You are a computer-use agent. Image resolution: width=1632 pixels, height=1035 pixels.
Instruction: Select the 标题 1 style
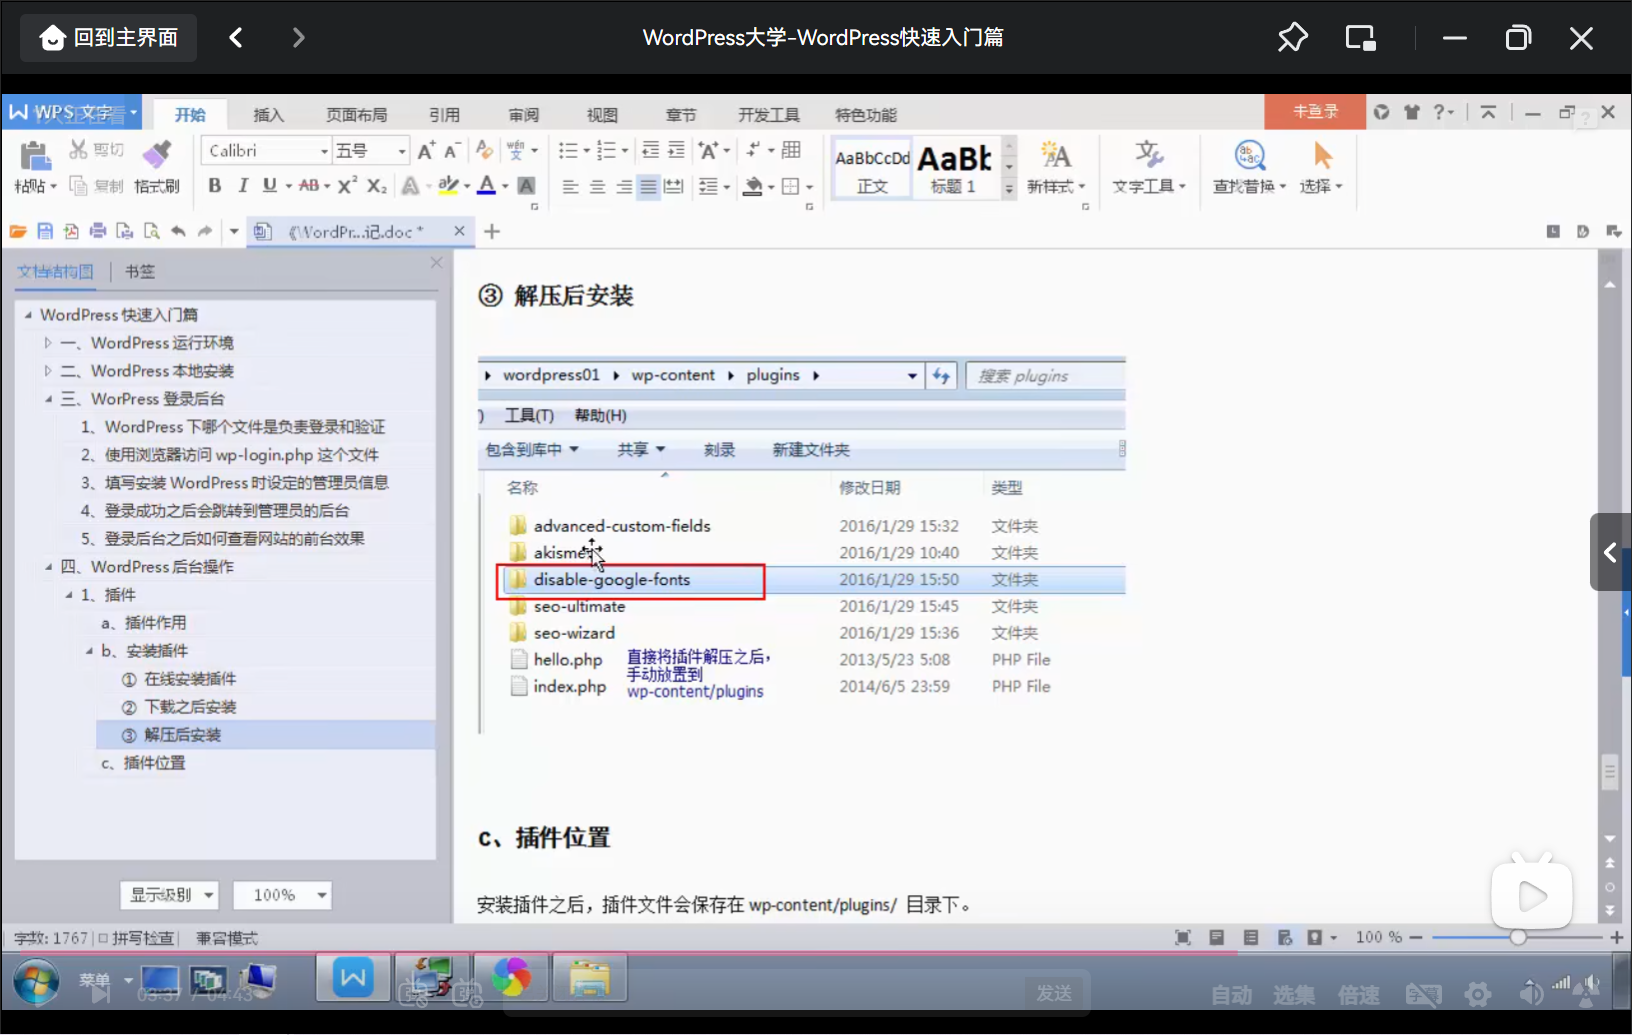954,168
